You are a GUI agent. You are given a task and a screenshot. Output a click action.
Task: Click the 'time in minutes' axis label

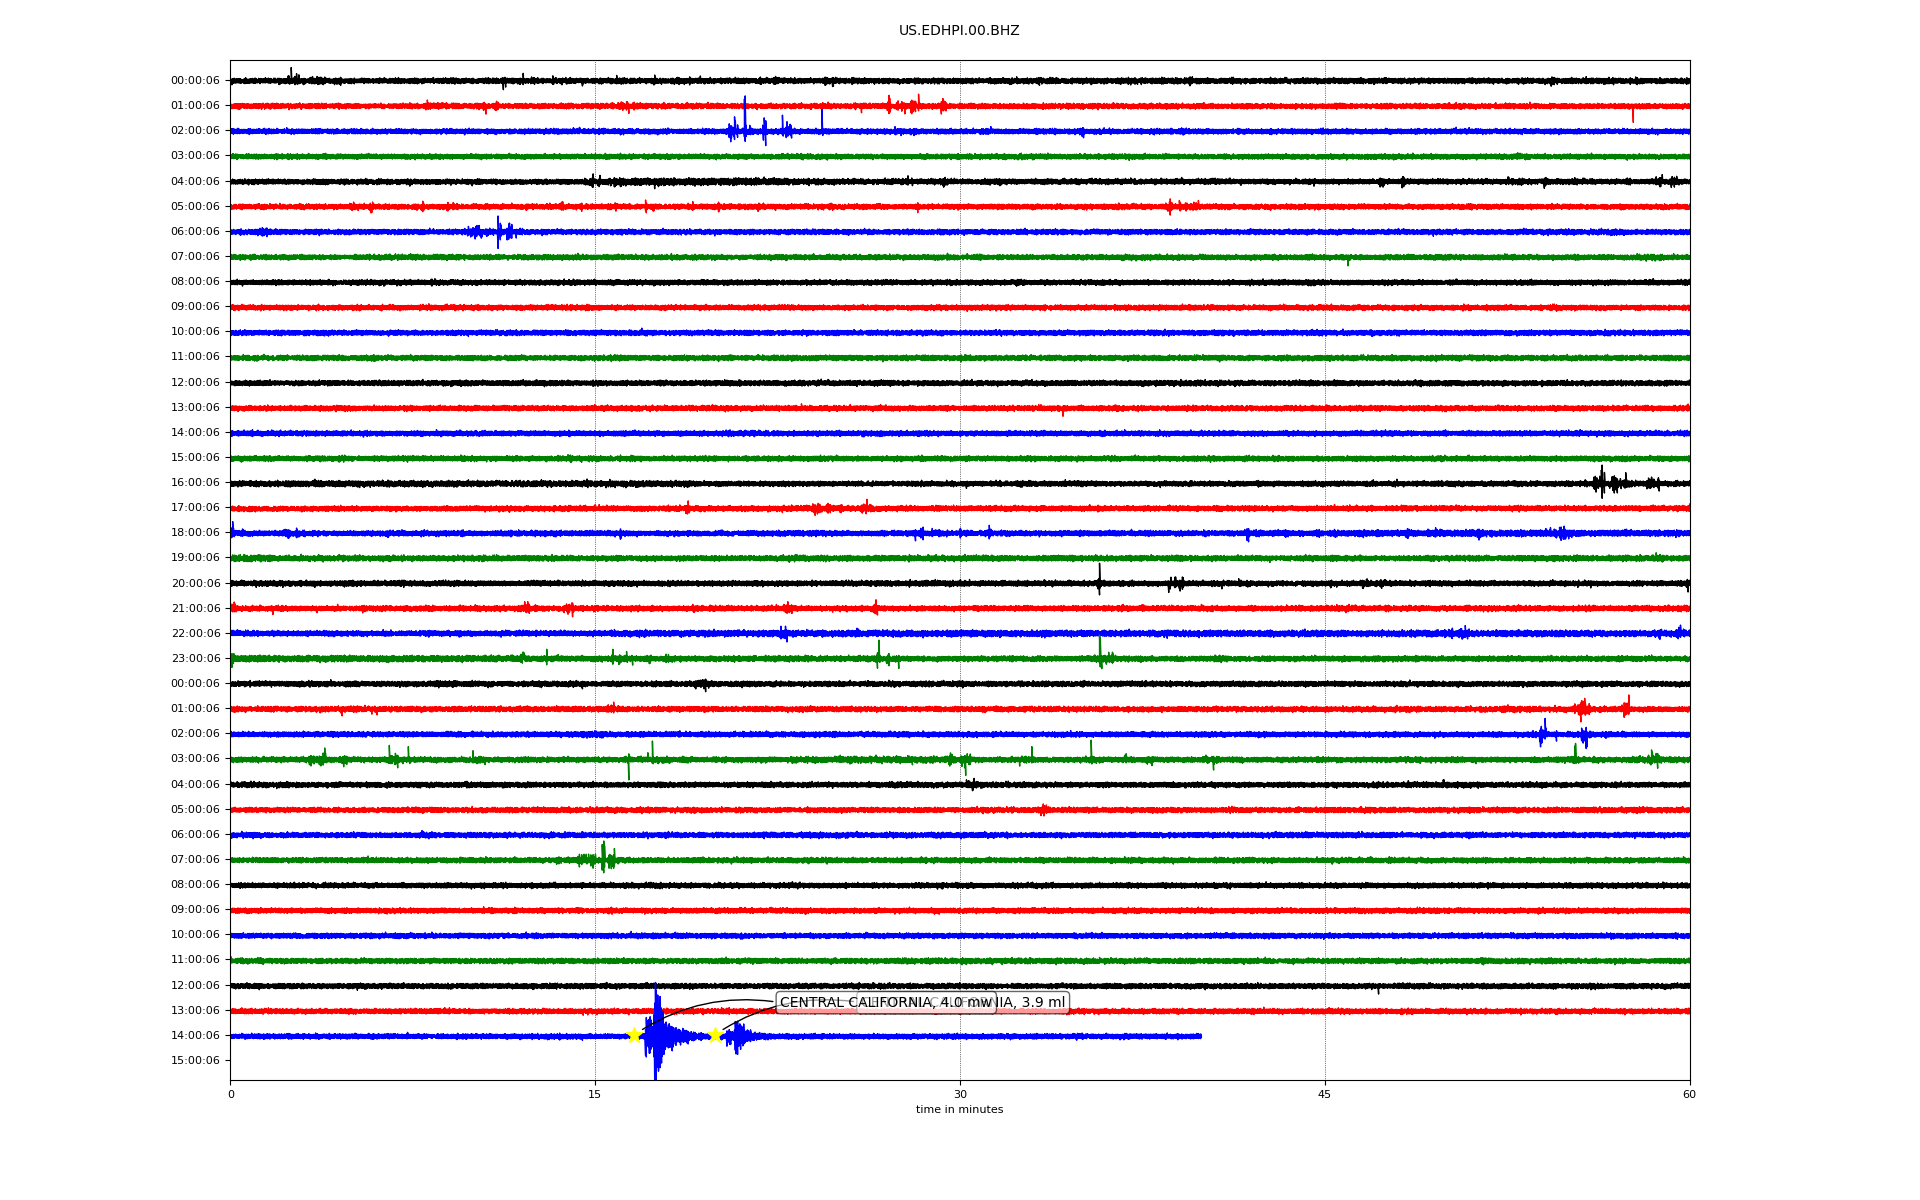point(959,1109)
